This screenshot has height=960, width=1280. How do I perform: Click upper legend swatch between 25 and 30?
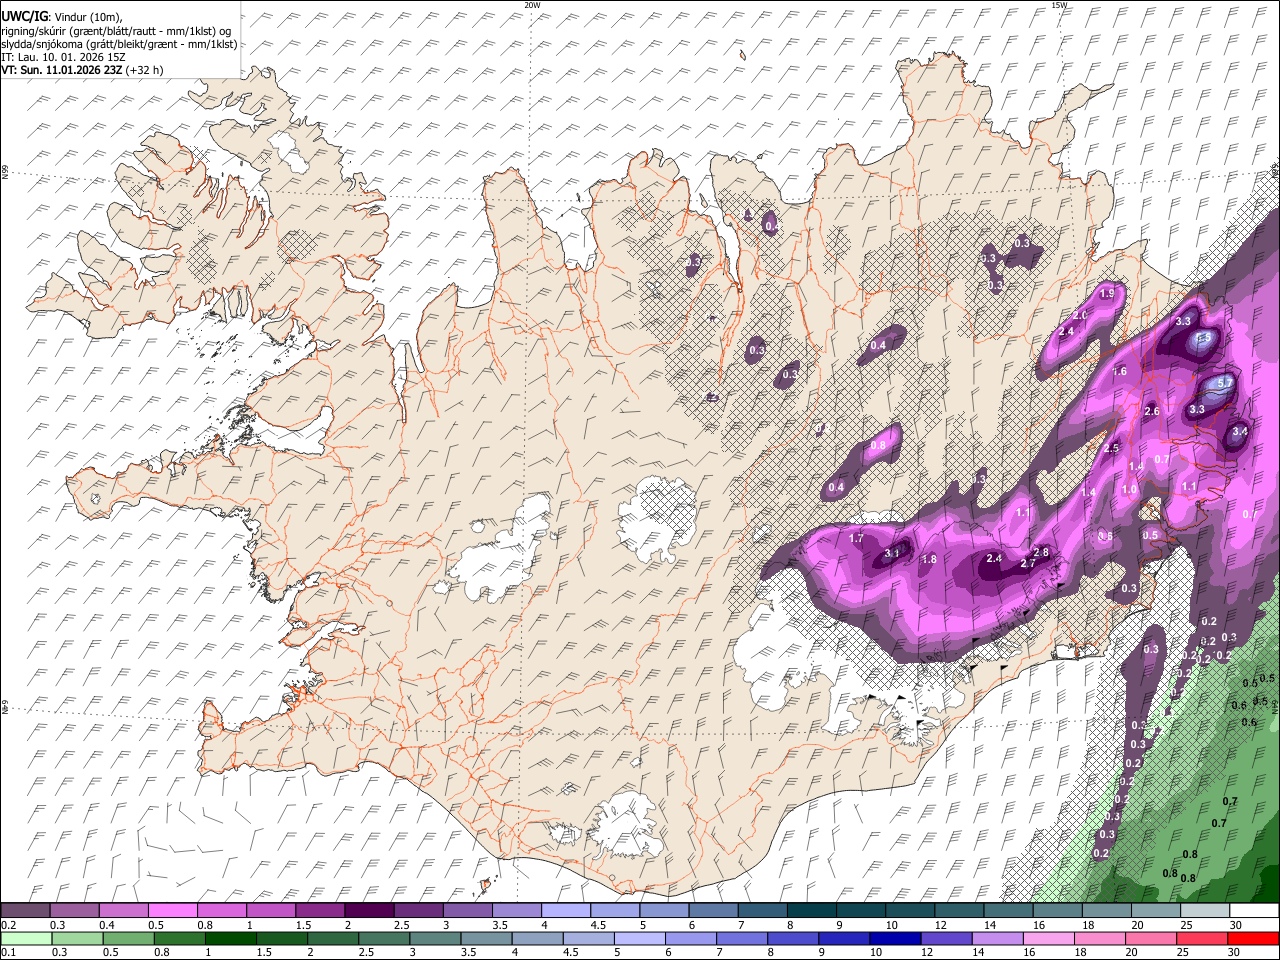pyautogui.click(x=1206, y=911)
